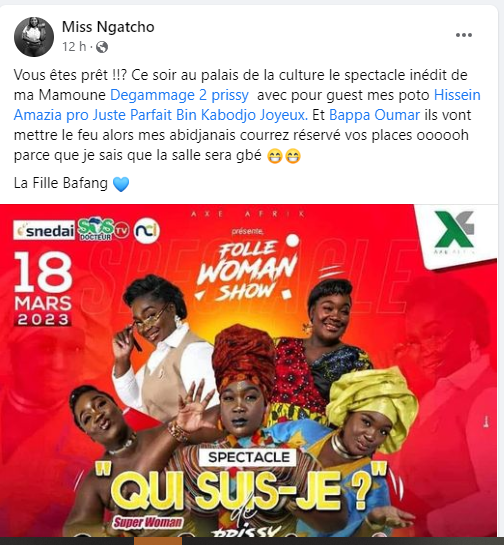Screen dimensions: 504x545
Task: Click the grinning emoji after gbé
Action: pos(275,156)
